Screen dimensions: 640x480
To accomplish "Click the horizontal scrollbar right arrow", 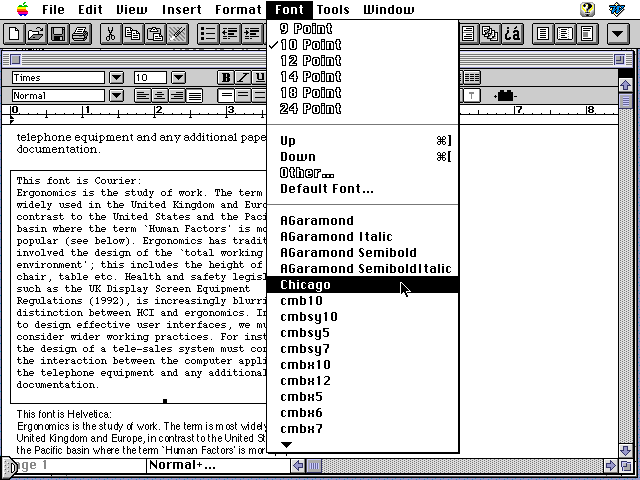I will (x=611, y=465).
